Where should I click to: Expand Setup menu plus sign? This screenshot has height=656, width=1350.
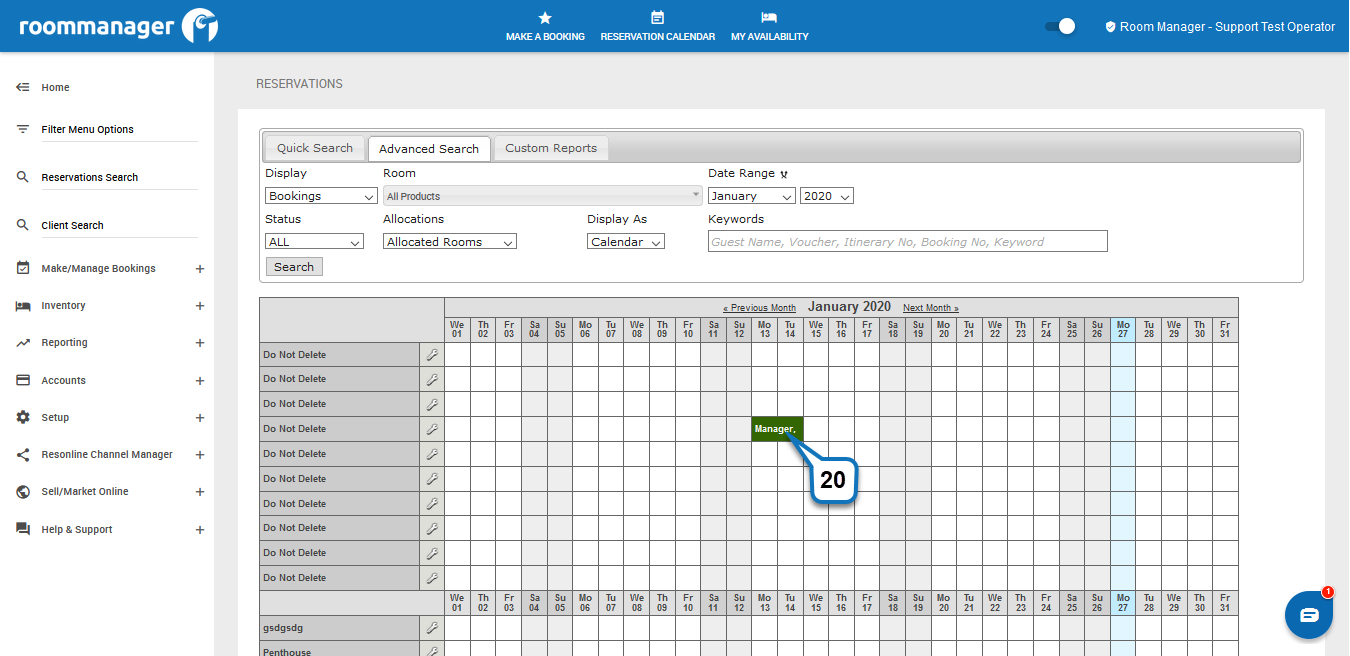pos(200,418)
